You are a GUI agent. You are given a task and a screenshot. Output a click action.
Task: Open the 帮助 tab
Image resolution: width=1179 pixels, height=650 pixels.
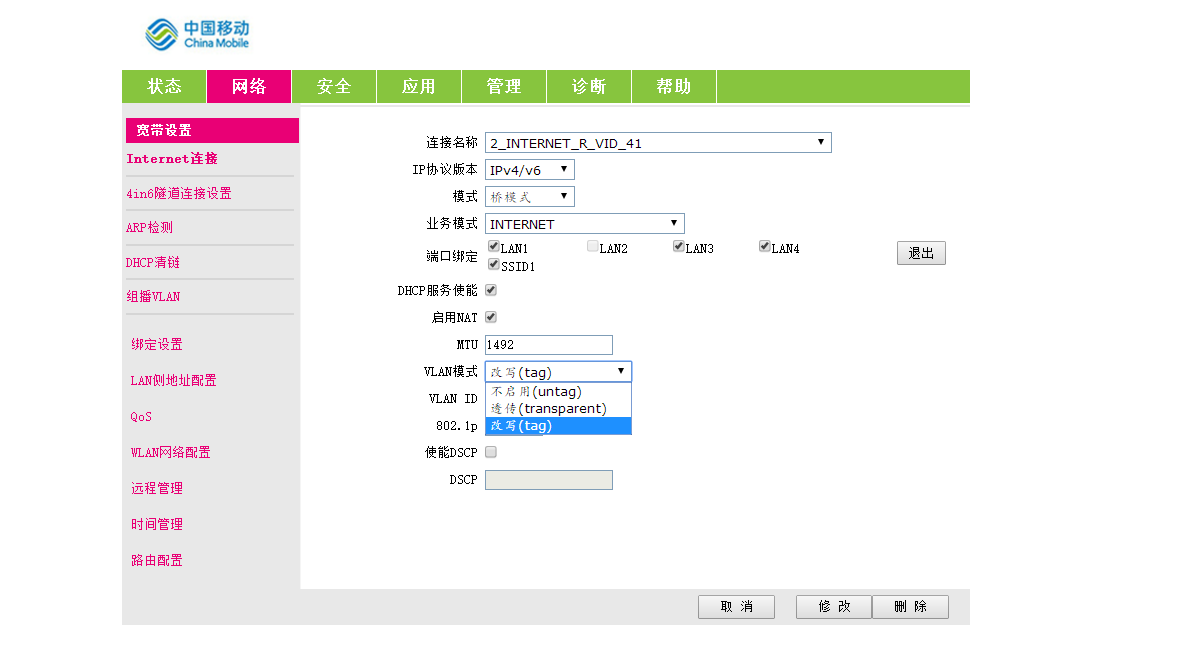pos(674,87)
